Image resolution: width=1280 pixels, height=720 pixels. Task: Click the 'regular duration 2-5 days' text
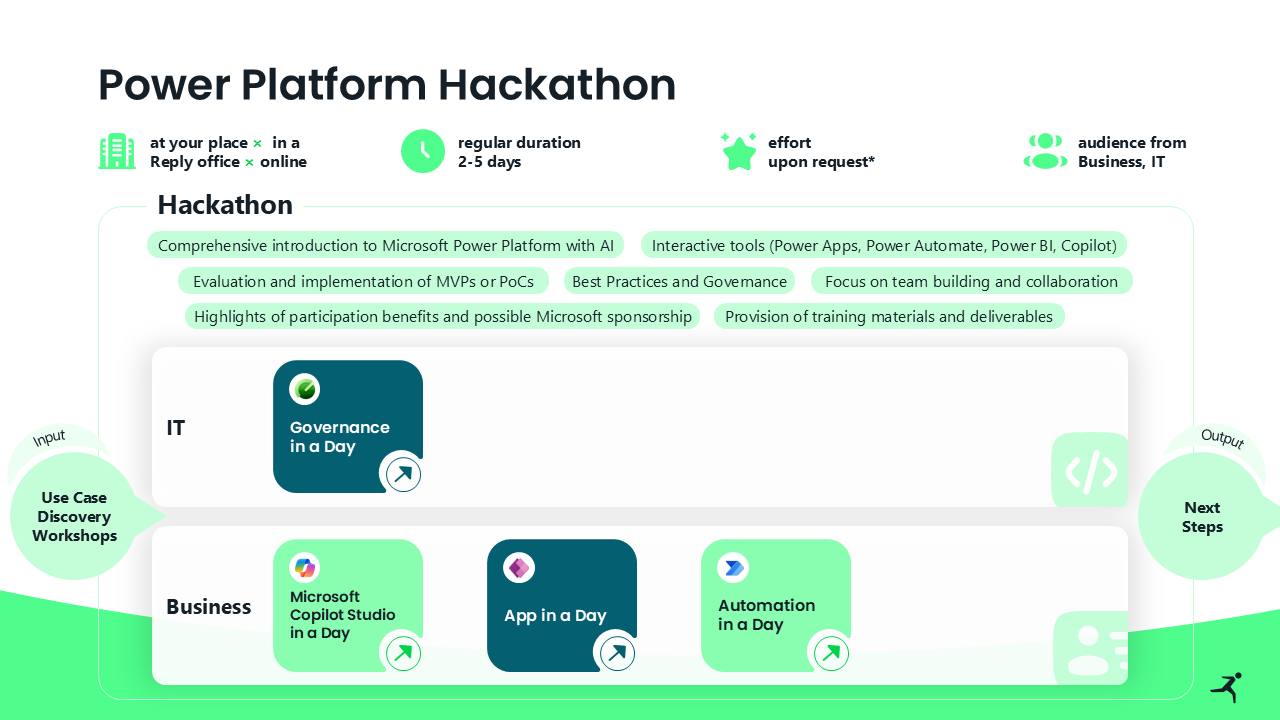pyautogui.click(x=519, y=152)
